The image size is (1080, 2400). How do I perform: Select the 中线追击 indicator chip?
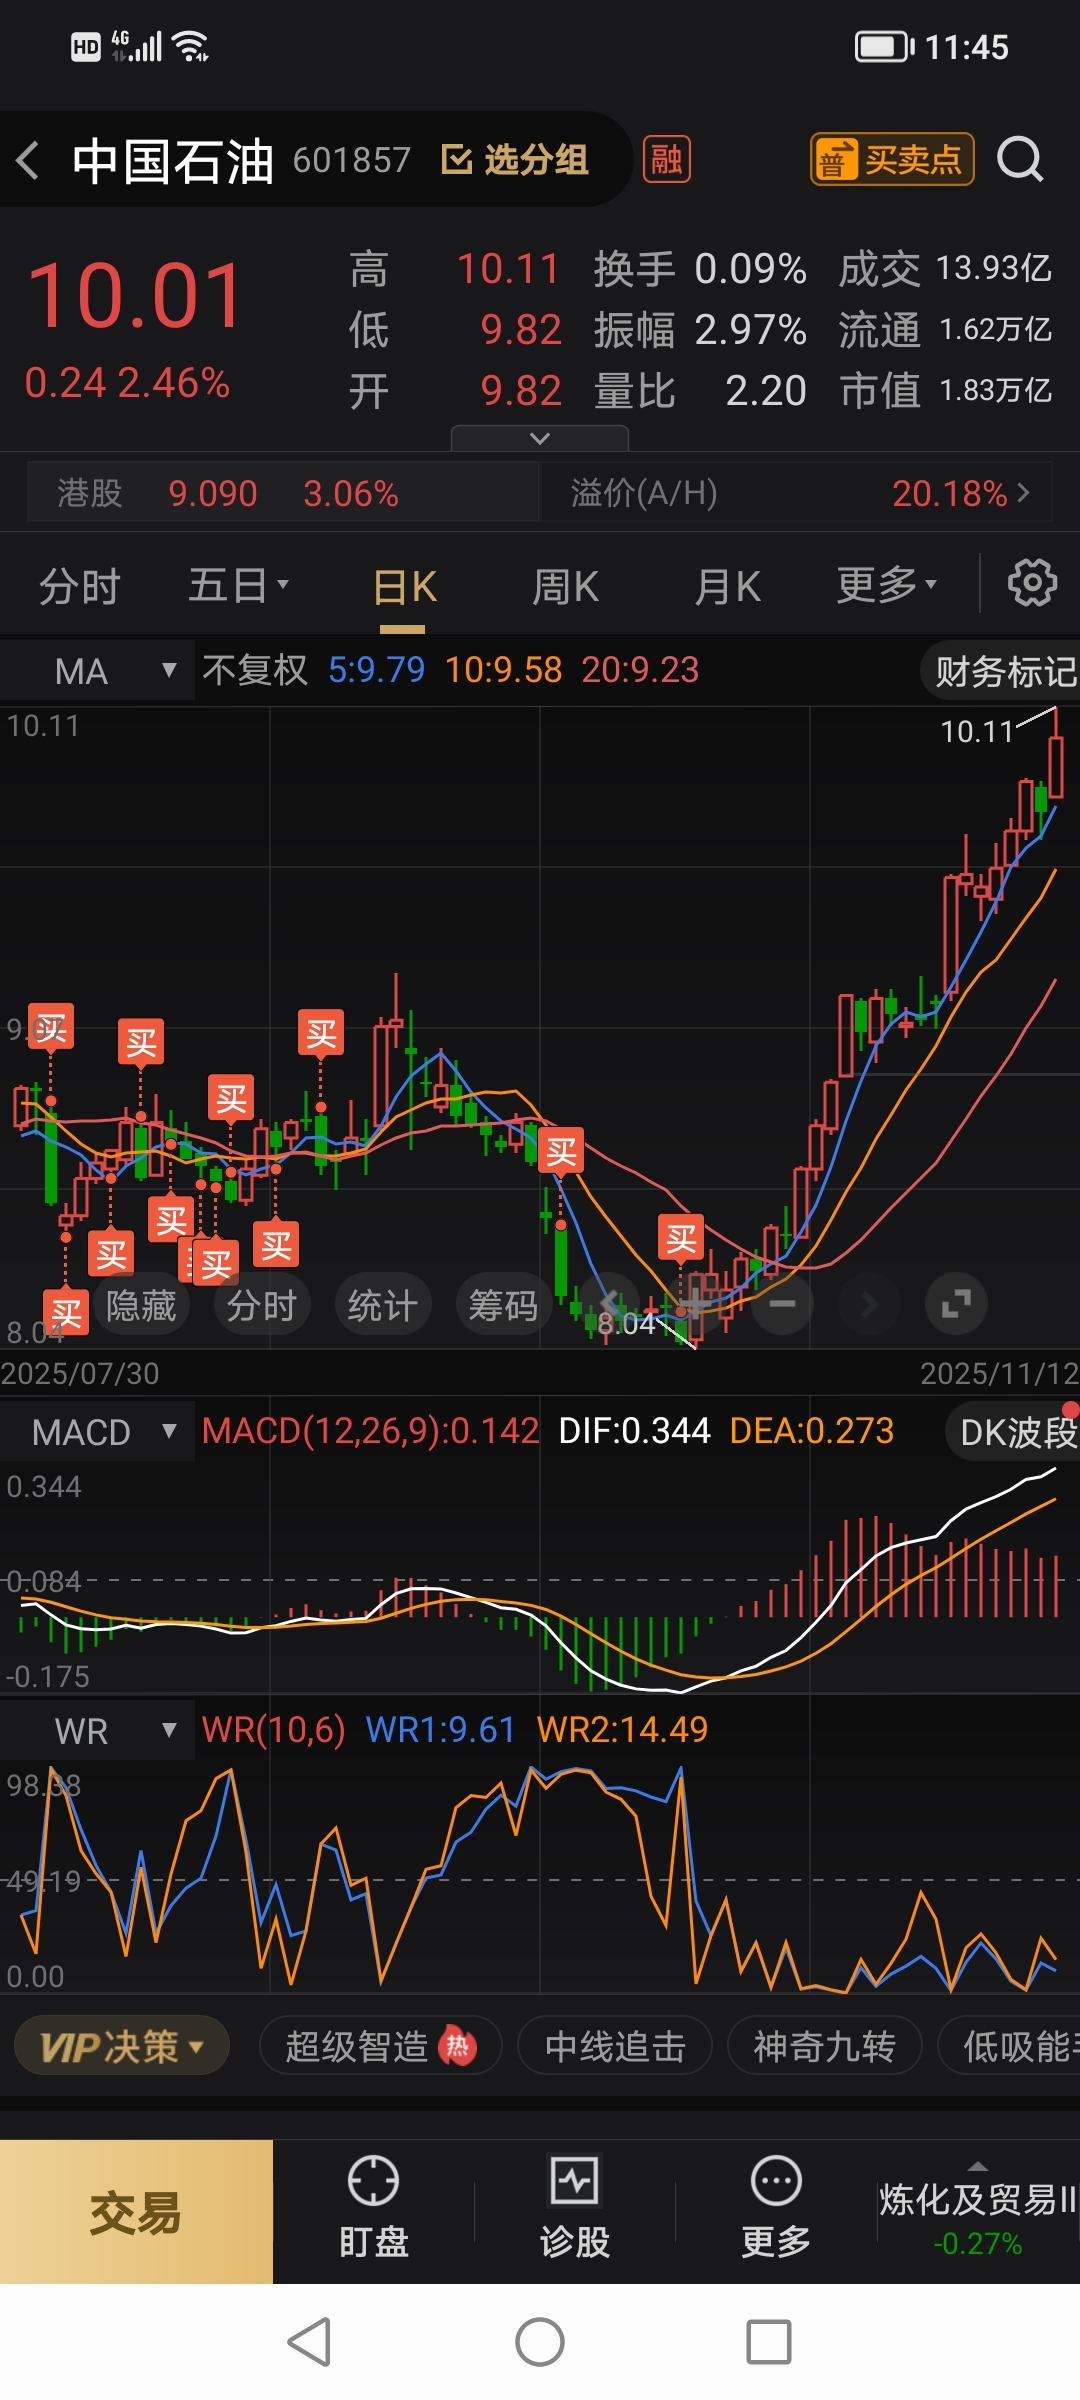tap(615, 2047)
